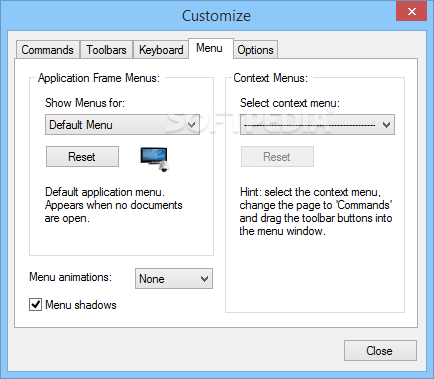Click the 'Application Frame Menus:' group title
Screen dimensions: 434x379
coord(99,78)
